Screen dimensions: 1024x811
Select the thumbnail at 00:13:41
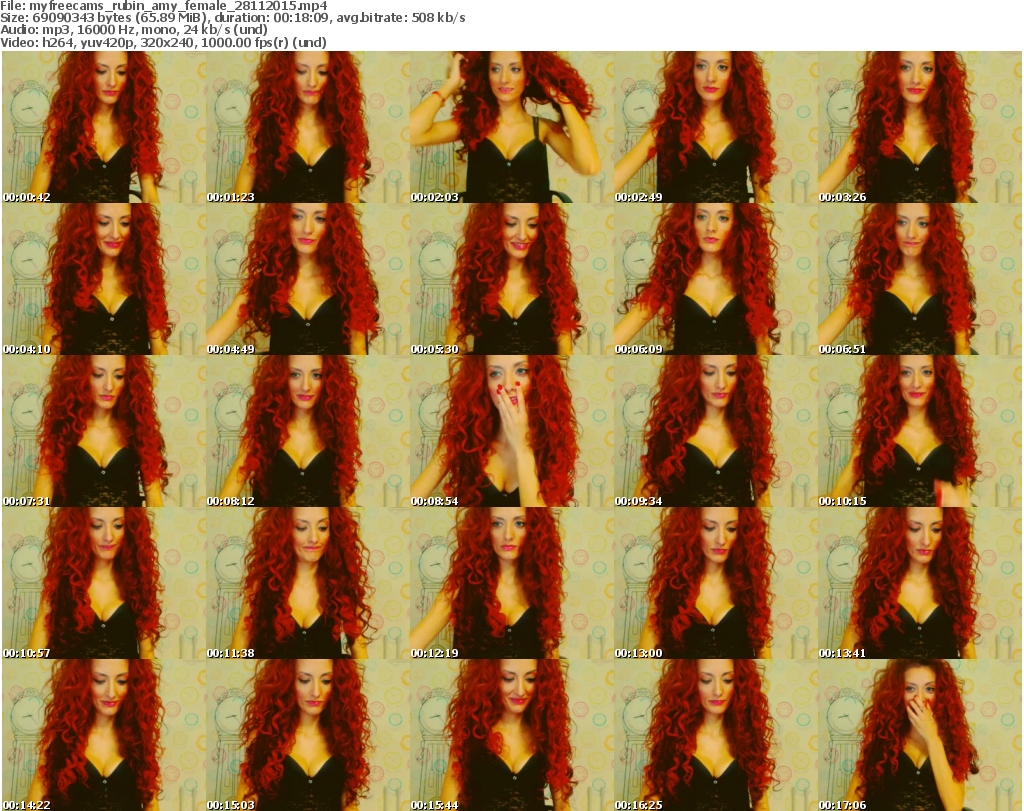[x=920, y=583]
